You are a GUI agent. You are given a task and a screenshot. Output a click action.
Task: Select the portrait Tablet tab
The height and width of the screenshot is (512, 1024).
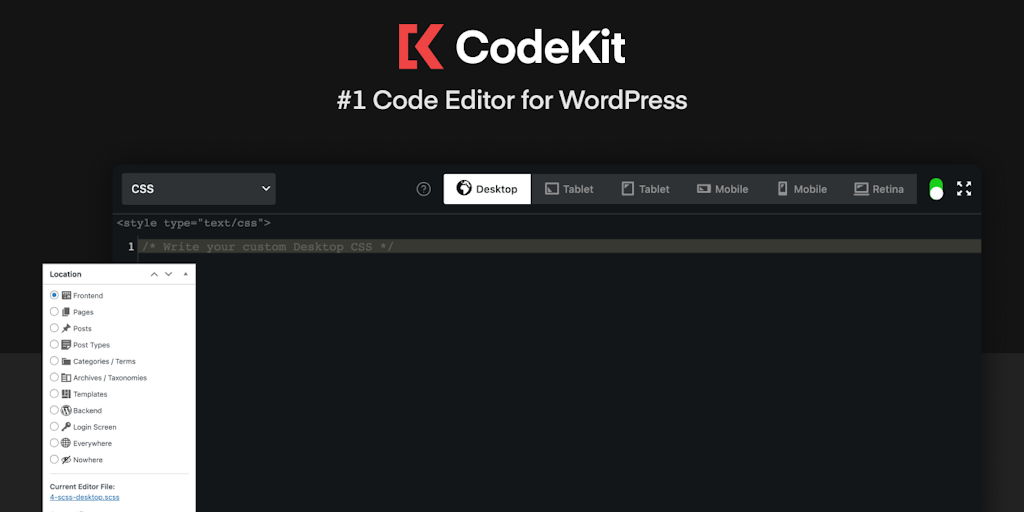pos(645,189)
